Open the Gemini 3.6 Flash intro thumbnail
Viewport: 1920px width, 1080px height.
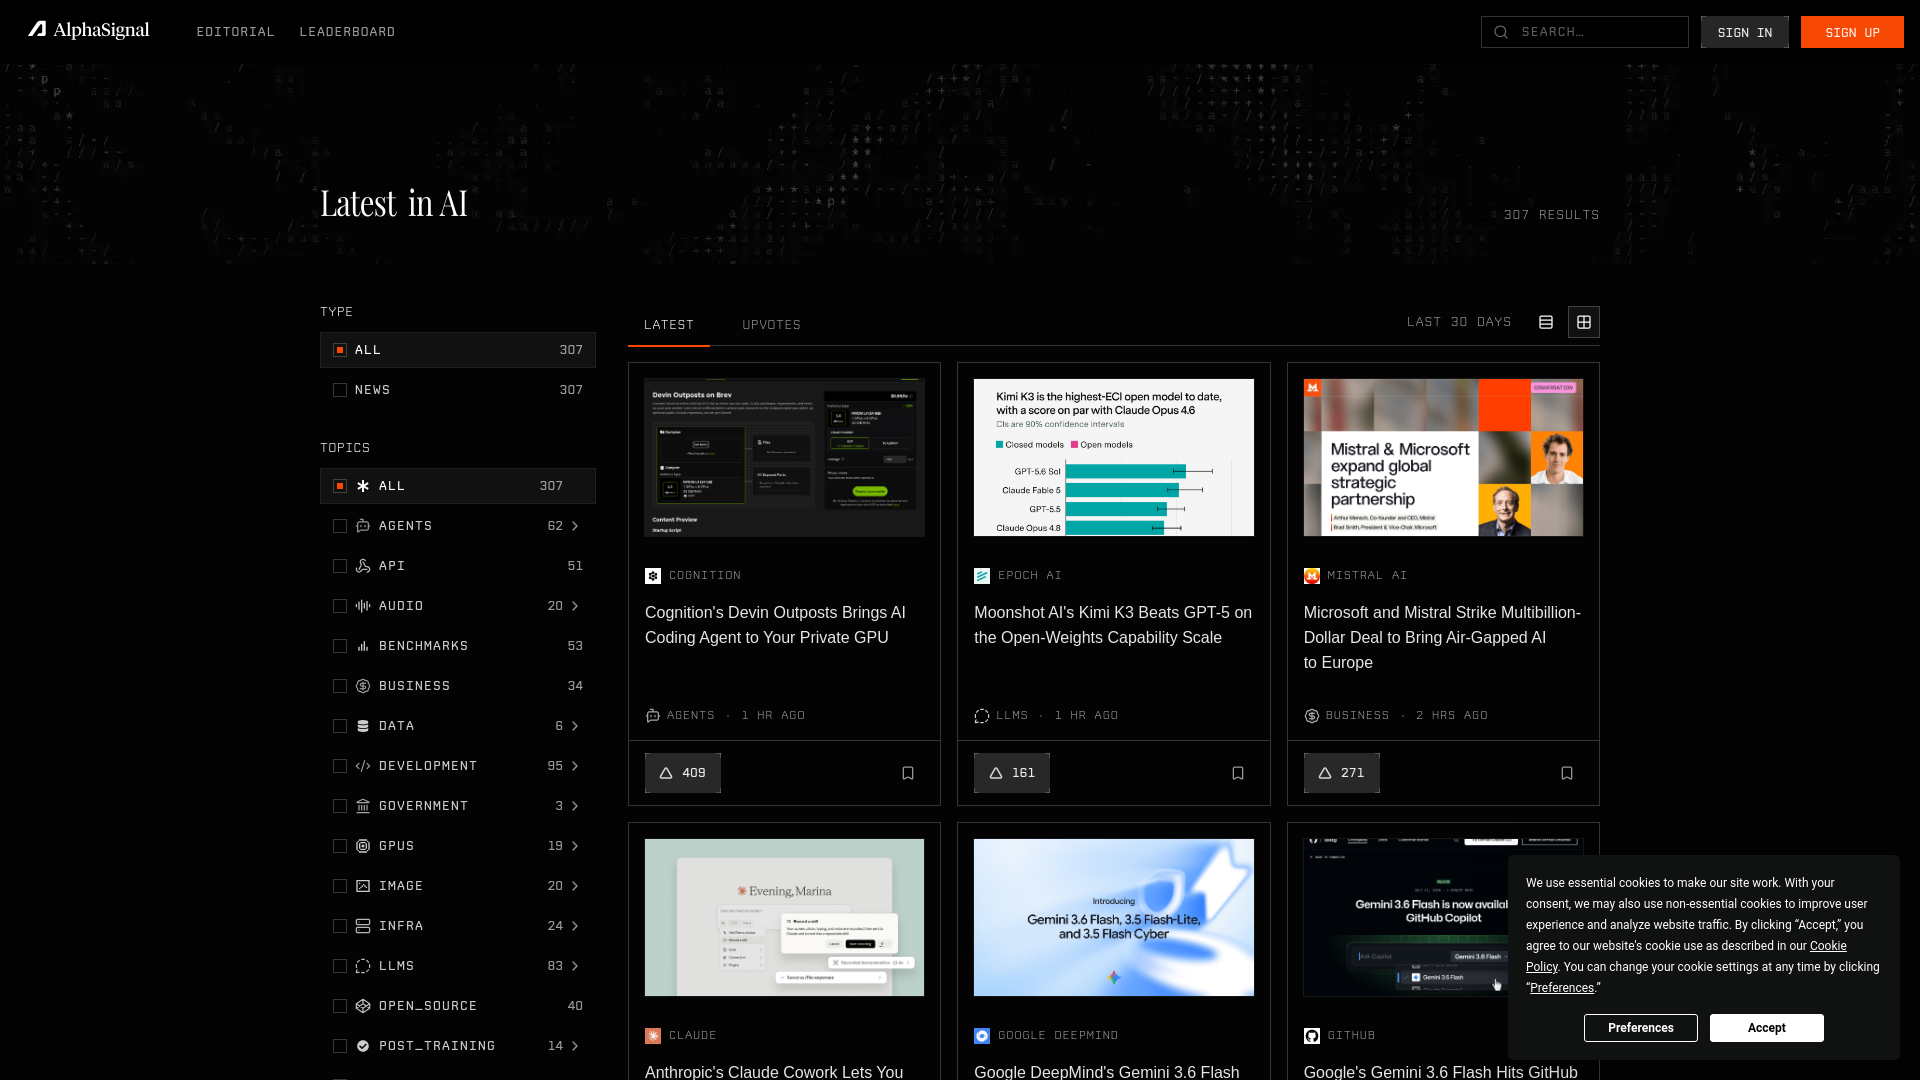point(1114,917)
